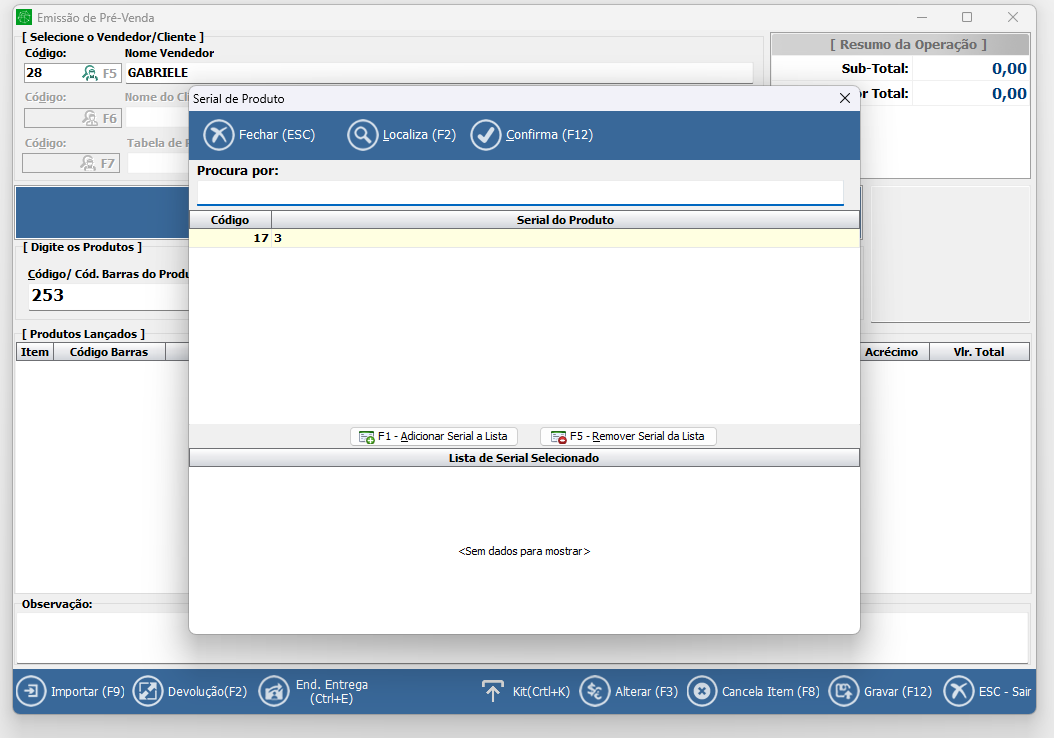Click Alterar (F3) in bottom bar
Viewport: 1054px width, 738px height.
[x=595, y=691]
